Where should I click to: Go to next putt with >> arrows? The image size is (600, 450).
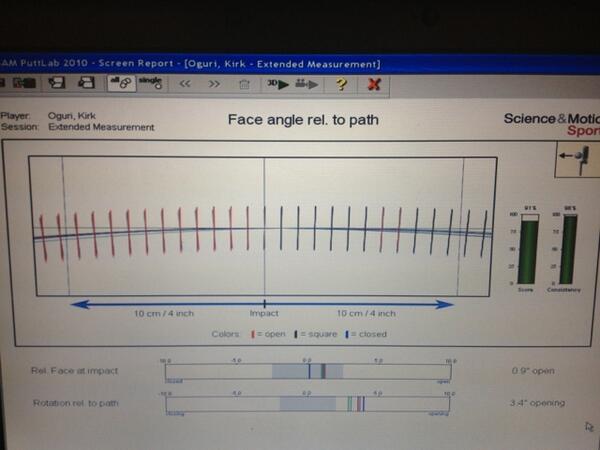(214, 84)
